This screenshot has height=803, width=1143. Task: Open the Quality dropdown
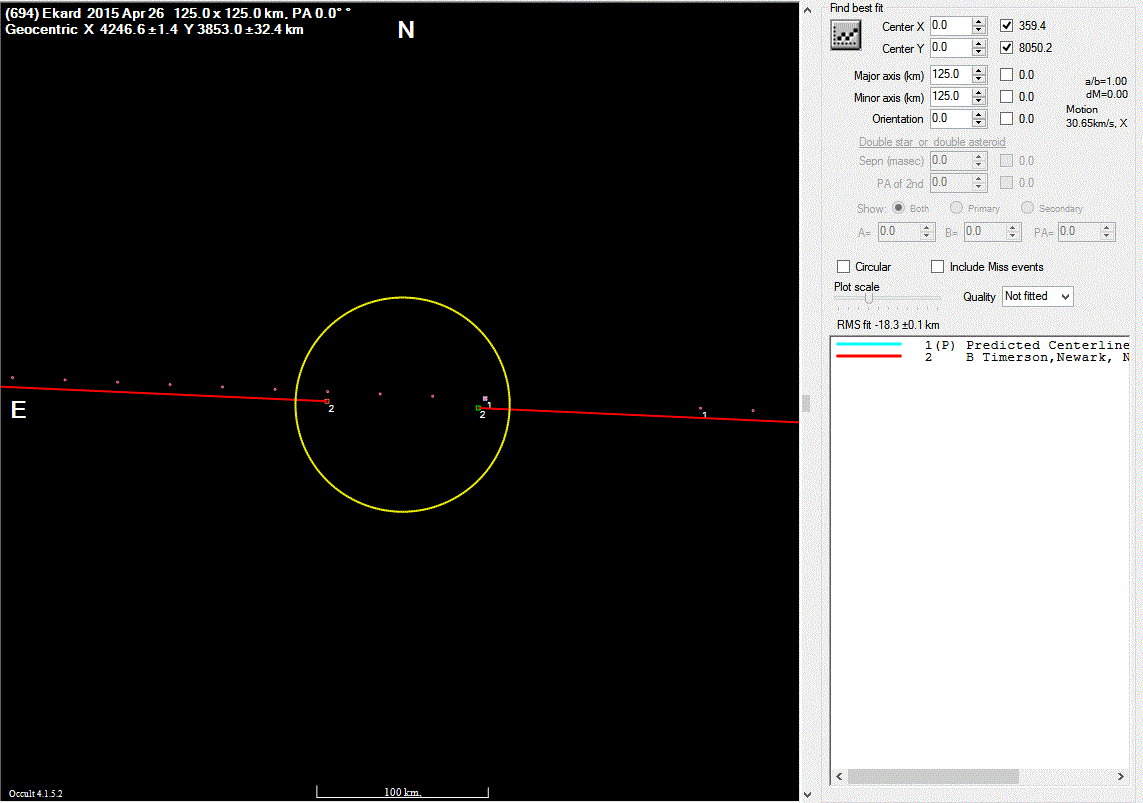(x=1037, y=297)
